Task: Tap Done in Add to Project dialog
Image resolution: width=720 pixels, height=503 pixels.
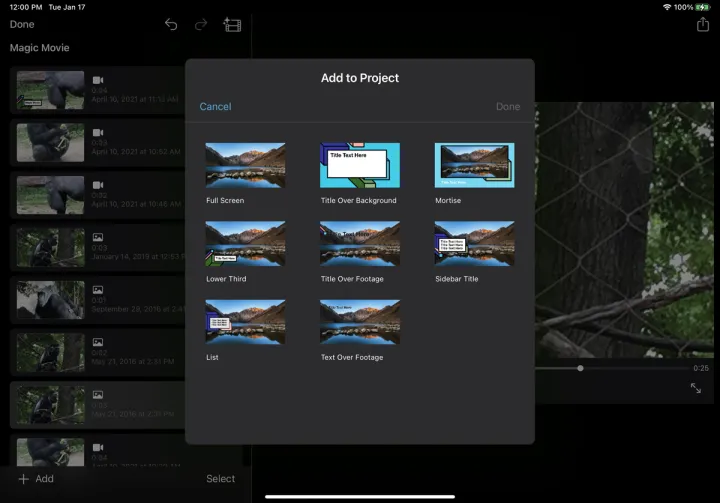Action: (508, 107)
